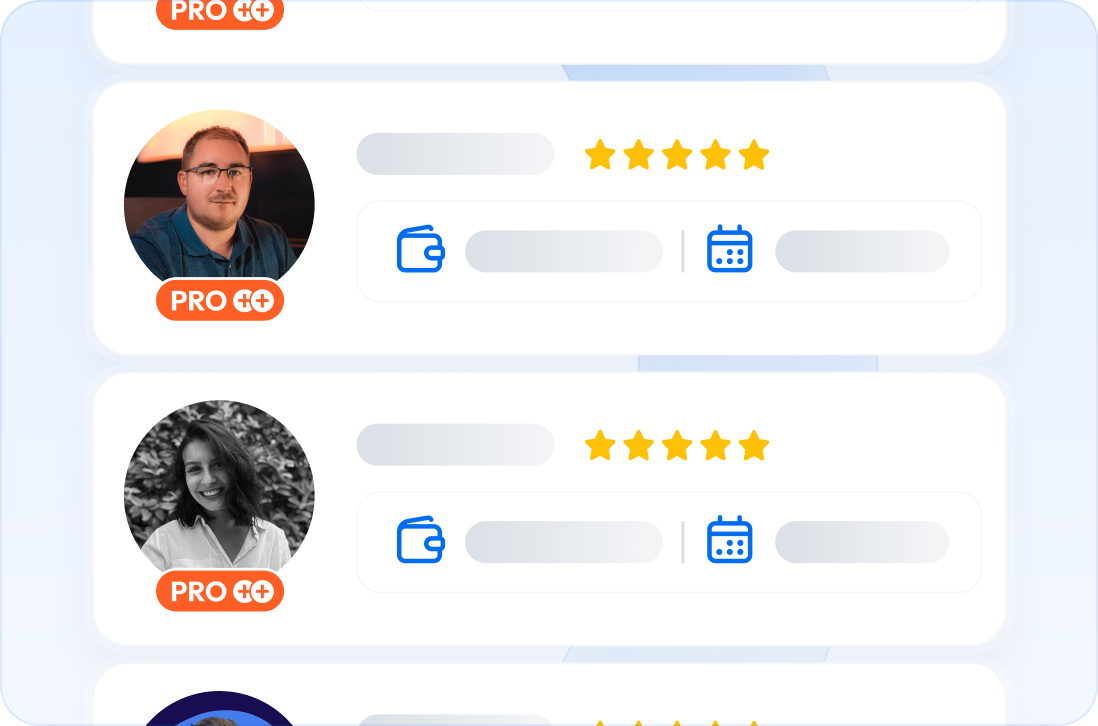1098x726 pixels.
Task: Click the name placeholder bar in the man's card
Action: (455, 153)
